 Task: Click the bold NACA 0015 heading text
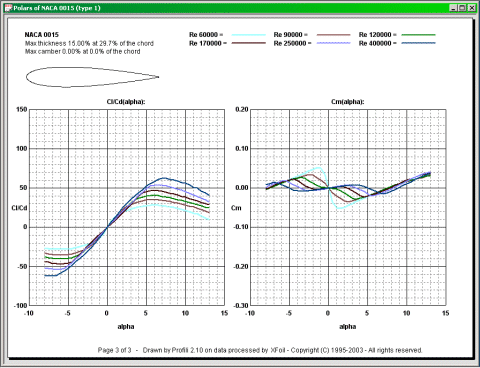pos(42,35)
